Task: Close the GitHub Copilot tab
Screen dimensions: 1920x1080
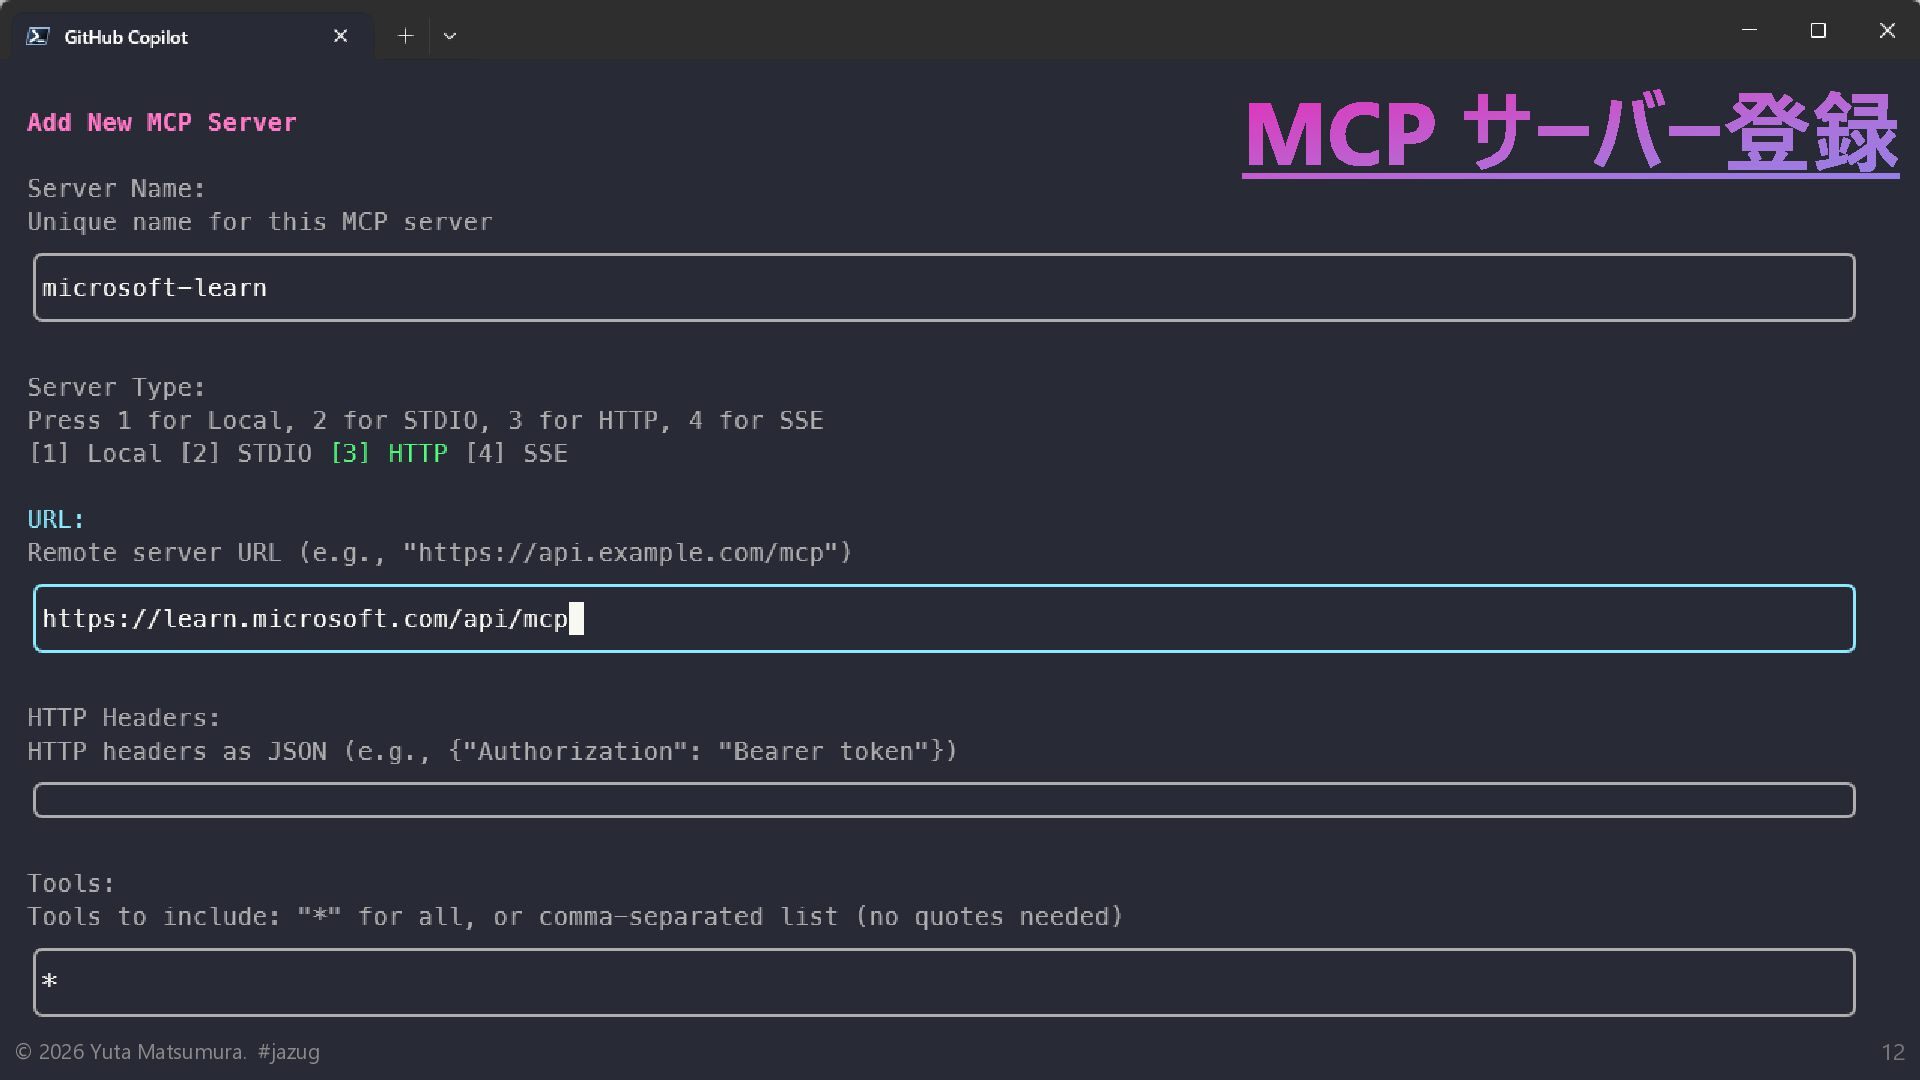Action: click(340, 36)
